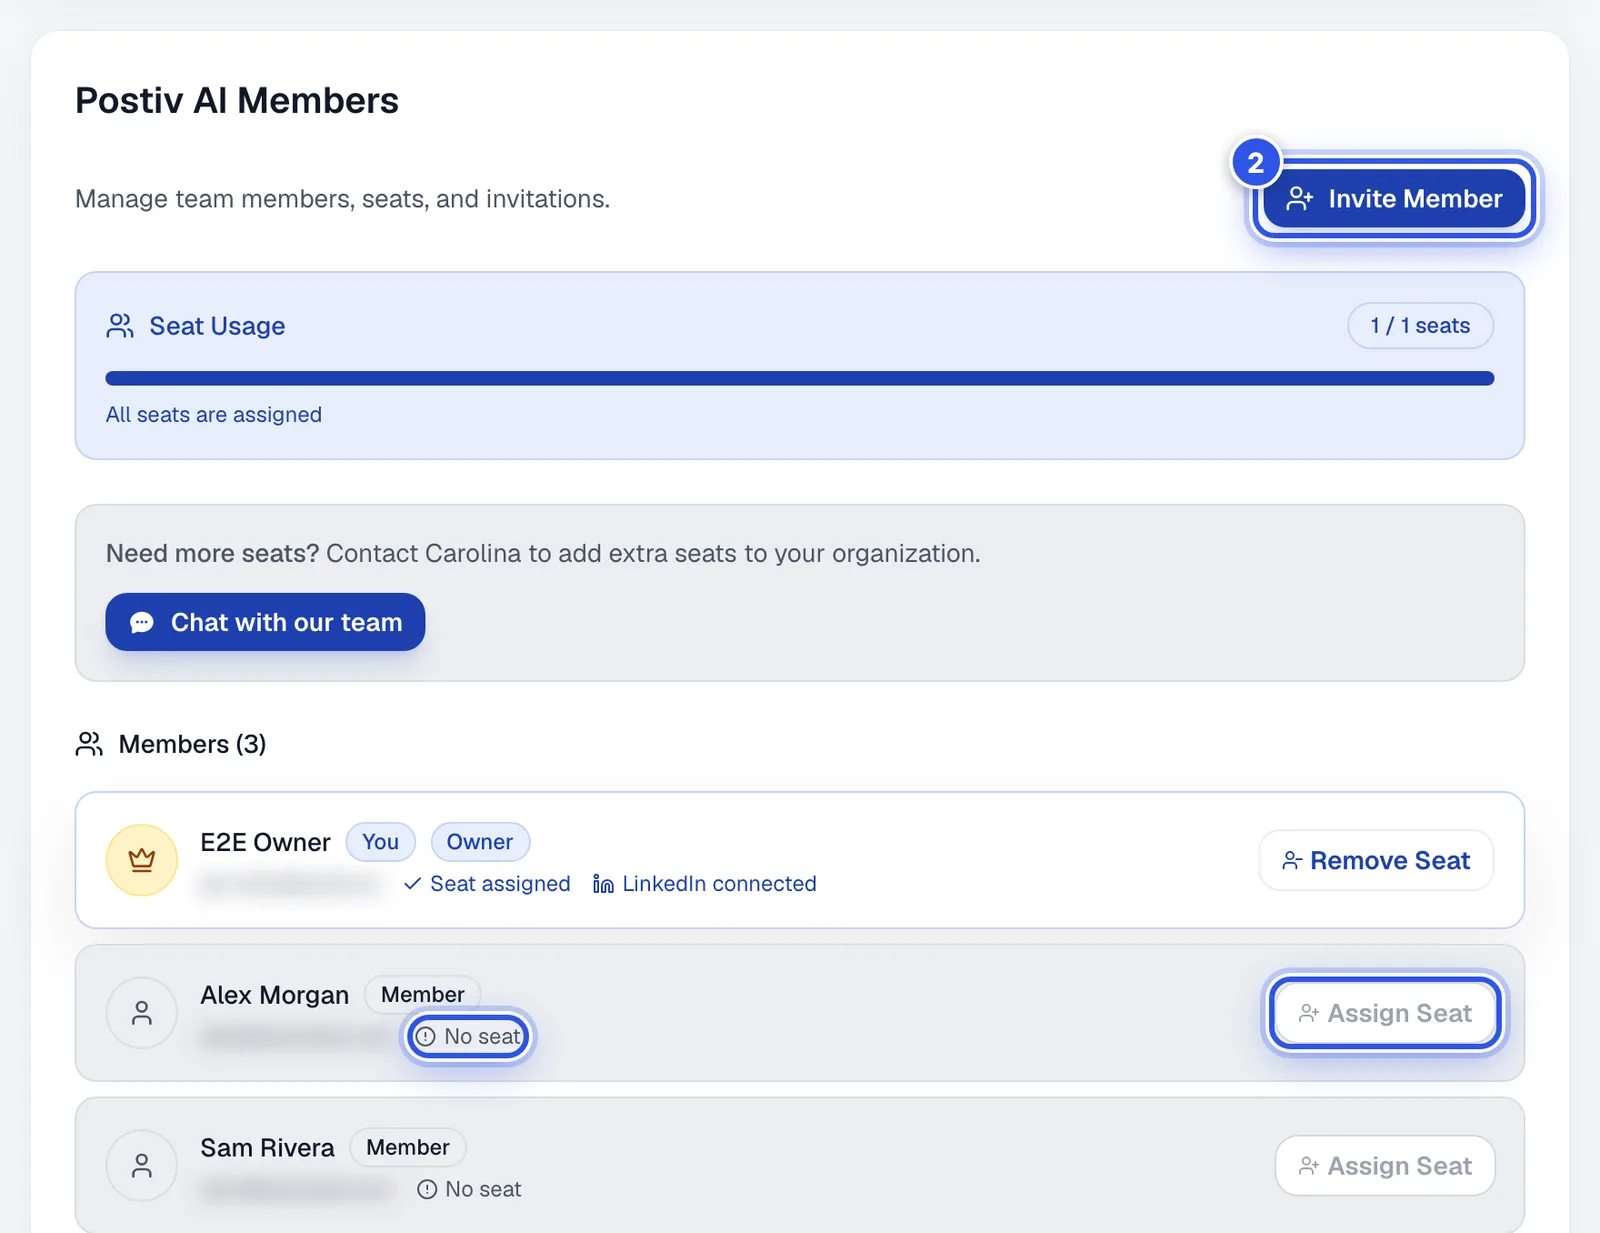Screen dimensions: 1600x1233
Task: Assign Seat to Alex Morgan
Action: (x=1385, y=1013)
